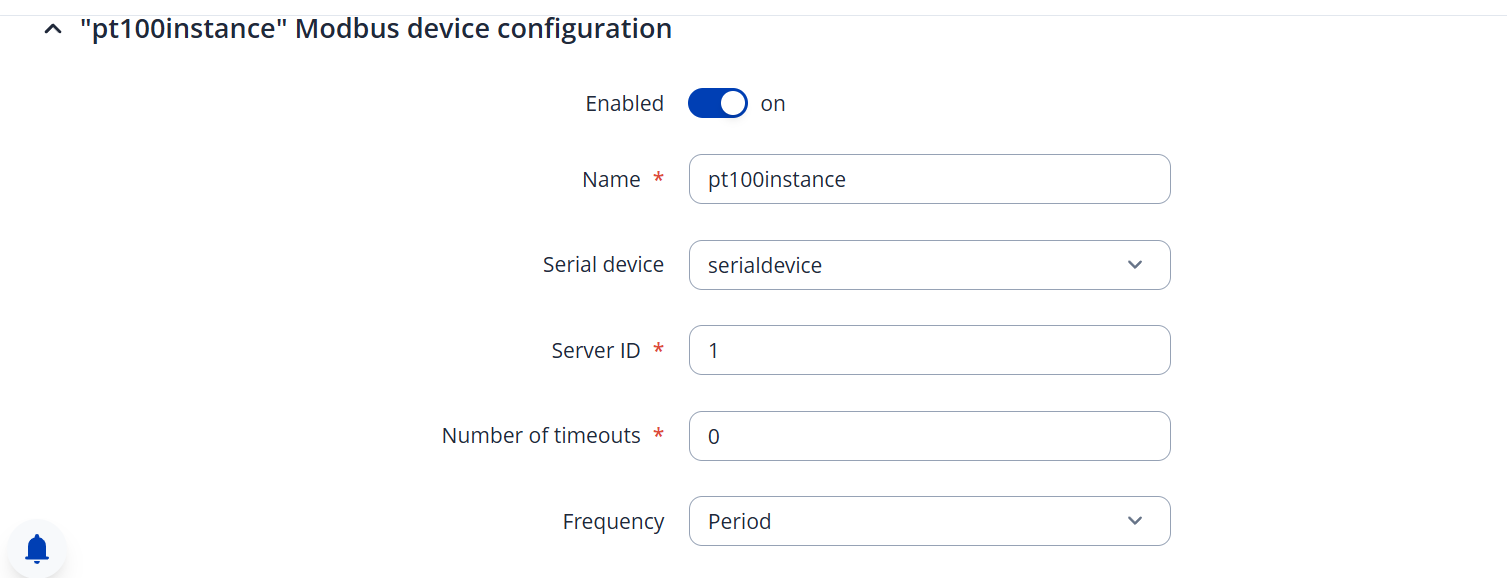Screen dimensions: 1507x578
Task: Focus the Name input field
Action: [x=929, y=179]
